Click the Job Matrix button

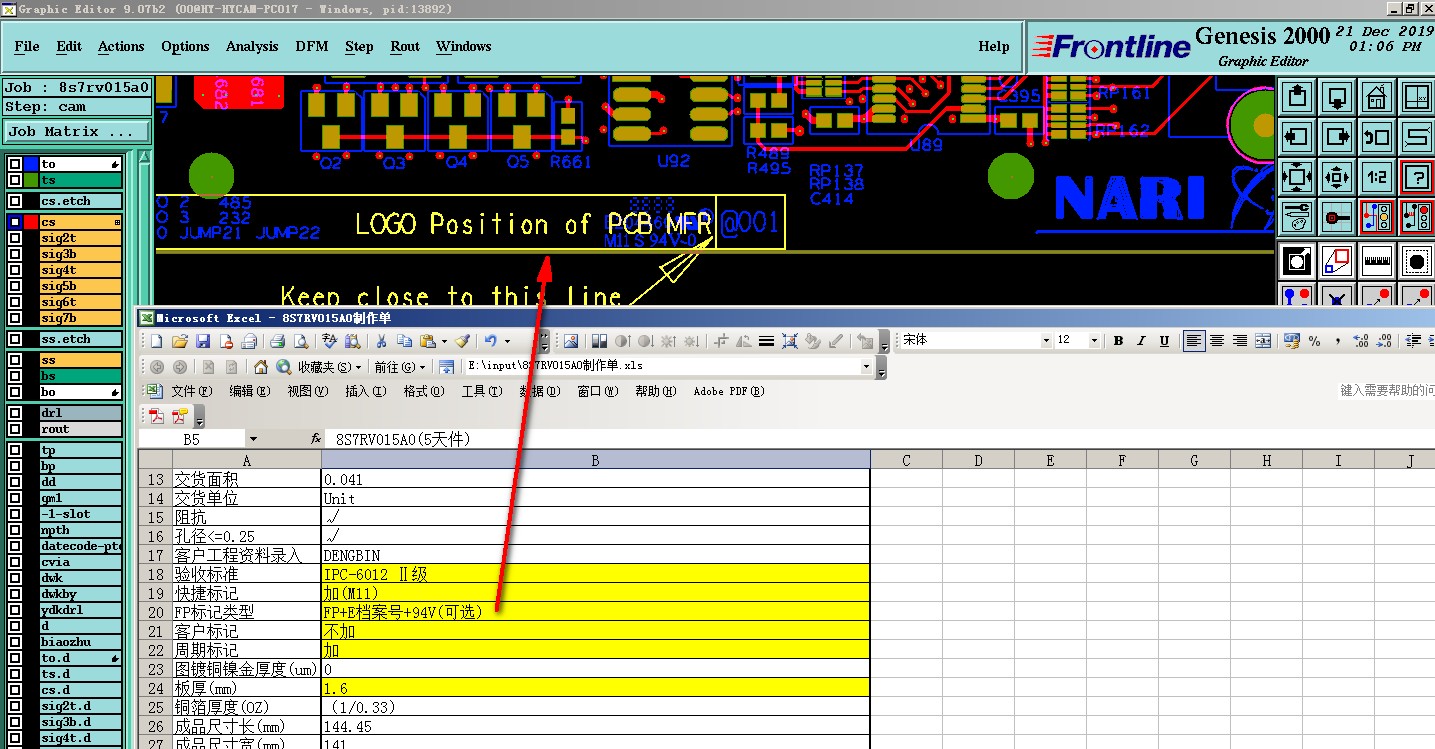(x=77, y=131)
